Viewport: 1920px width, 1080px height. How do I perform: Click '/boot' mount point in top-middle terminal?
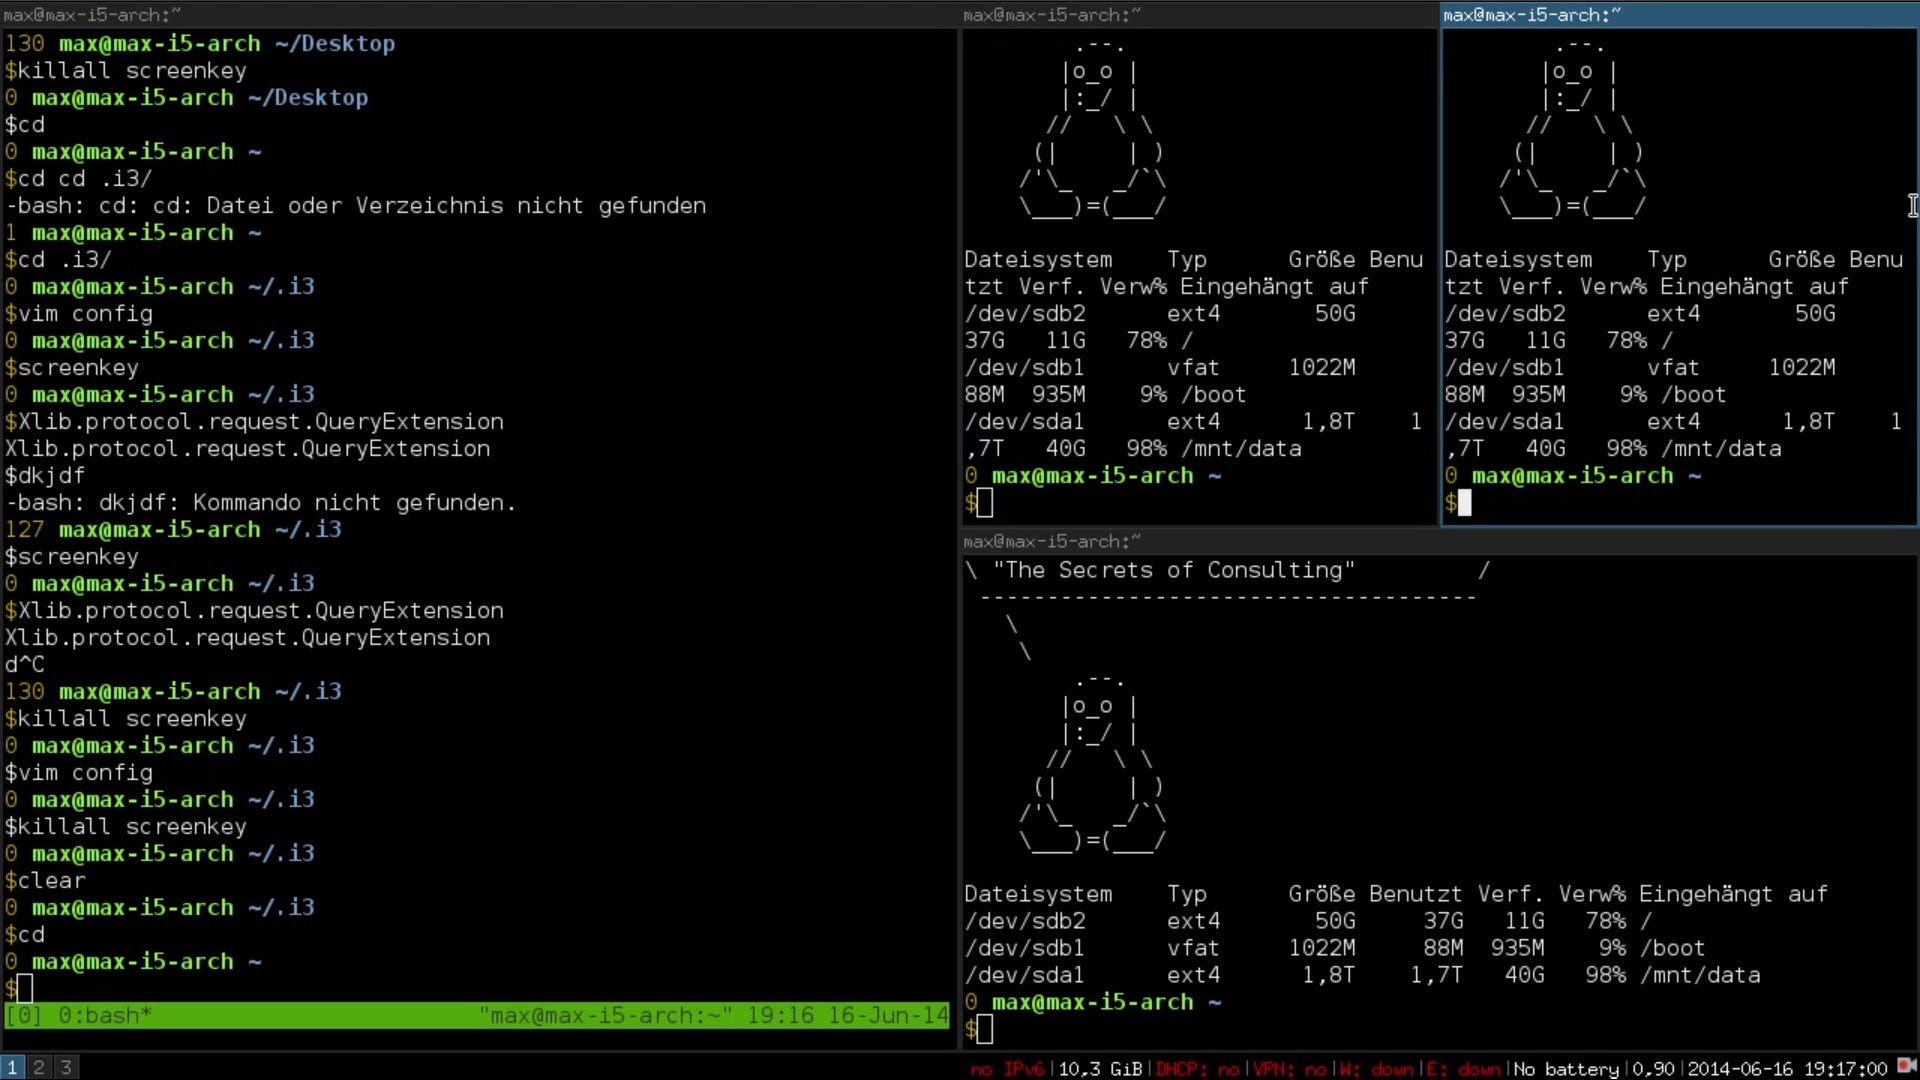1213,395
